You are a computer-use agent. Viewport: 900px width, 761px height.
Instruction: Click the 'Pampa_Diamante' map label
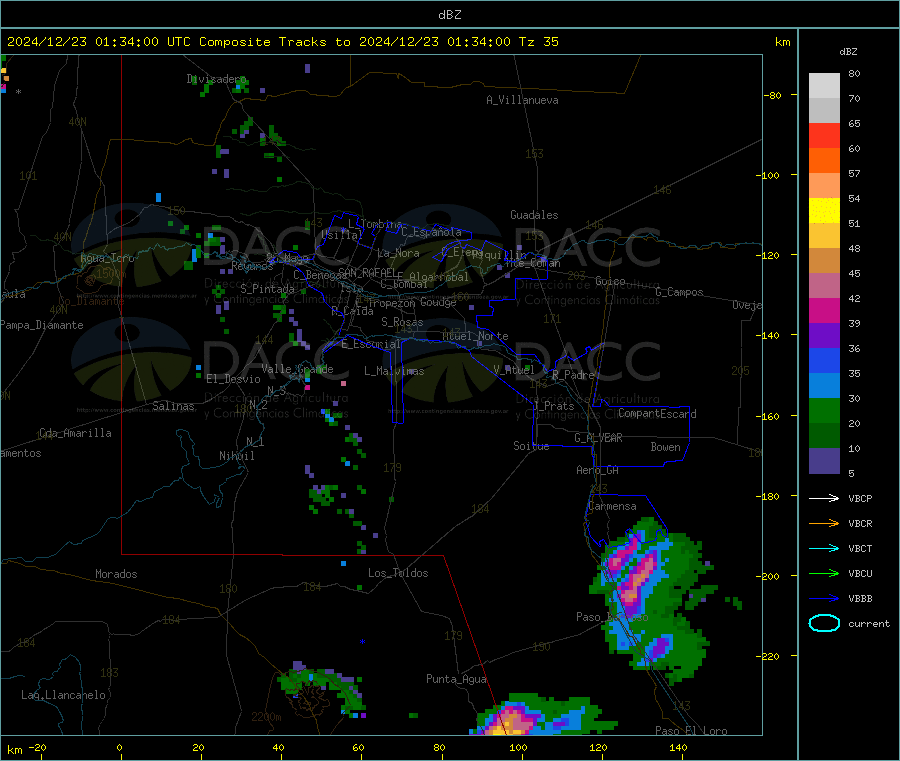(42, 325)
